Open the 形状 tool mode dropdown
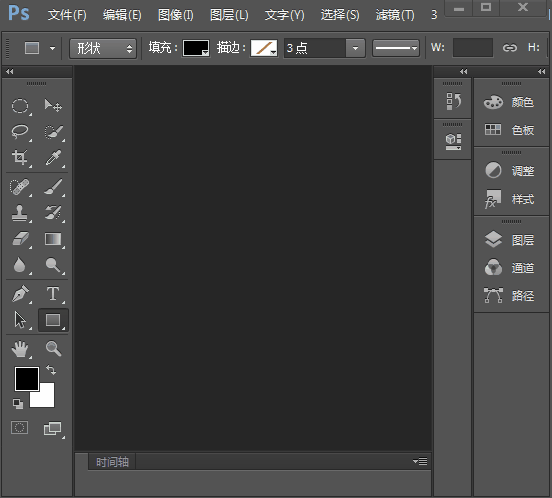The height and width of the screenshot is (498, 552). click(103, 48)
